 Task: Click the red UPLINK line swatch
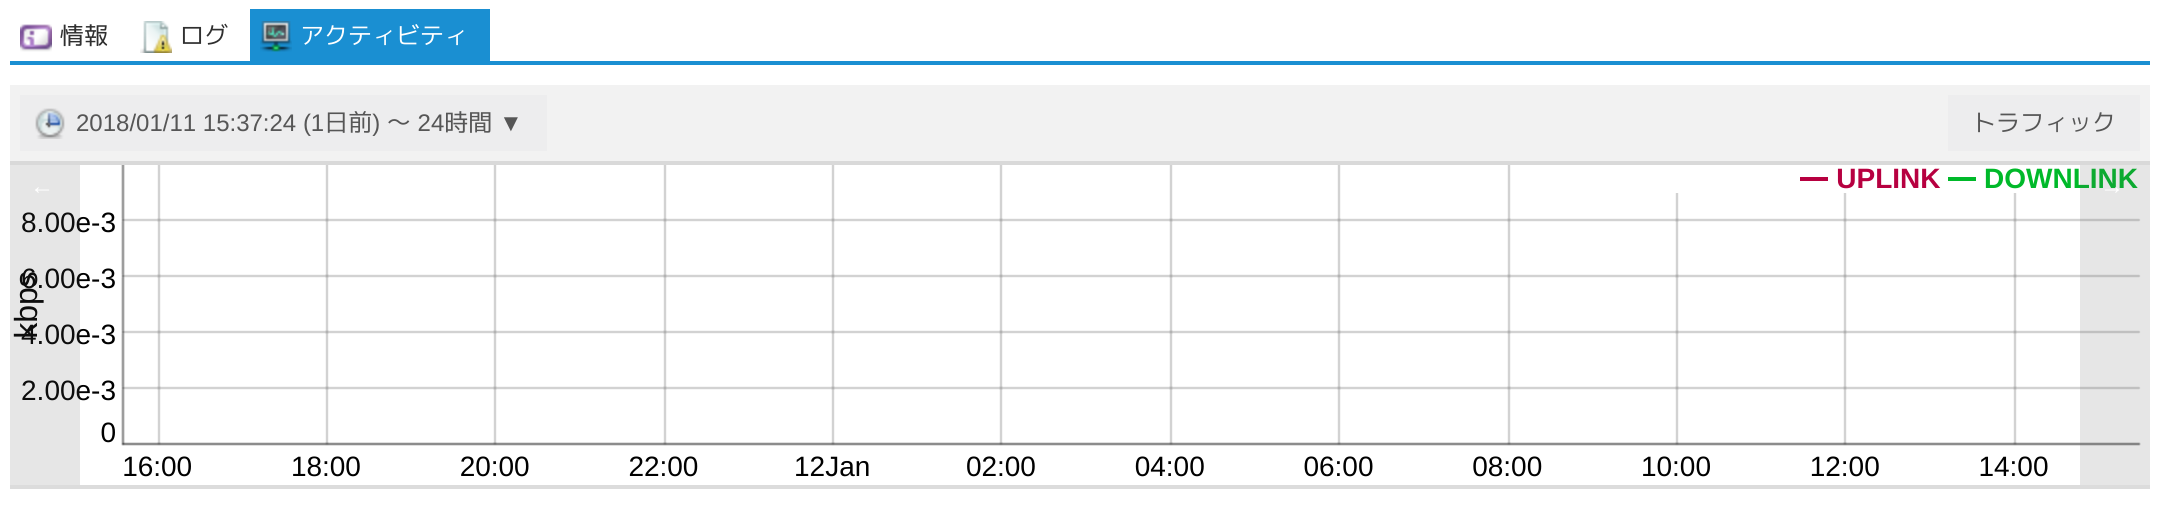(x=1814, y=180)
